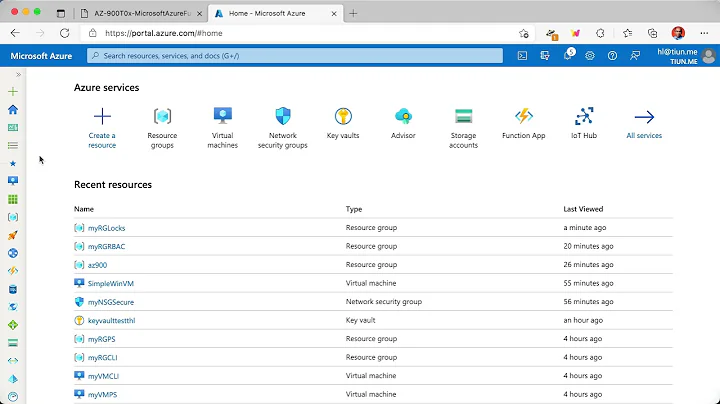This screenshot has height=404, width=720.
Task: Go to All services arrow
Action: coord(644,123)
